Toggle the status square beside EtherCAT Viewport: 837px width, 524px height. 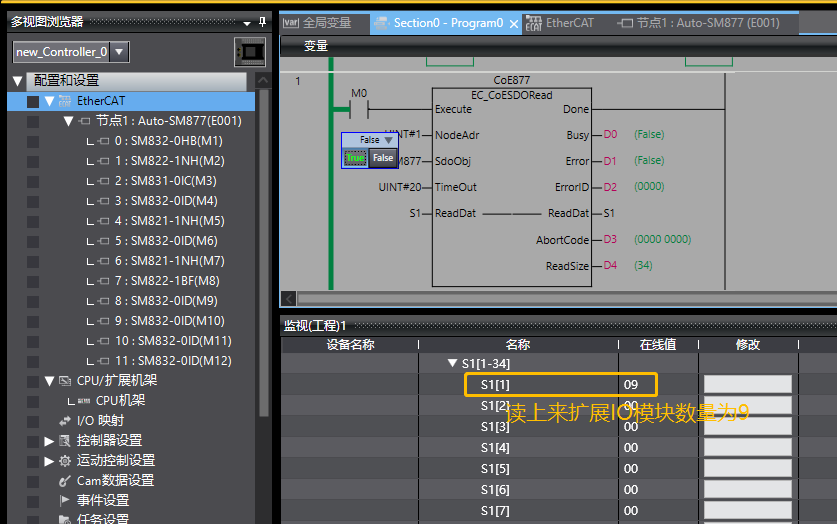point(33,101)
